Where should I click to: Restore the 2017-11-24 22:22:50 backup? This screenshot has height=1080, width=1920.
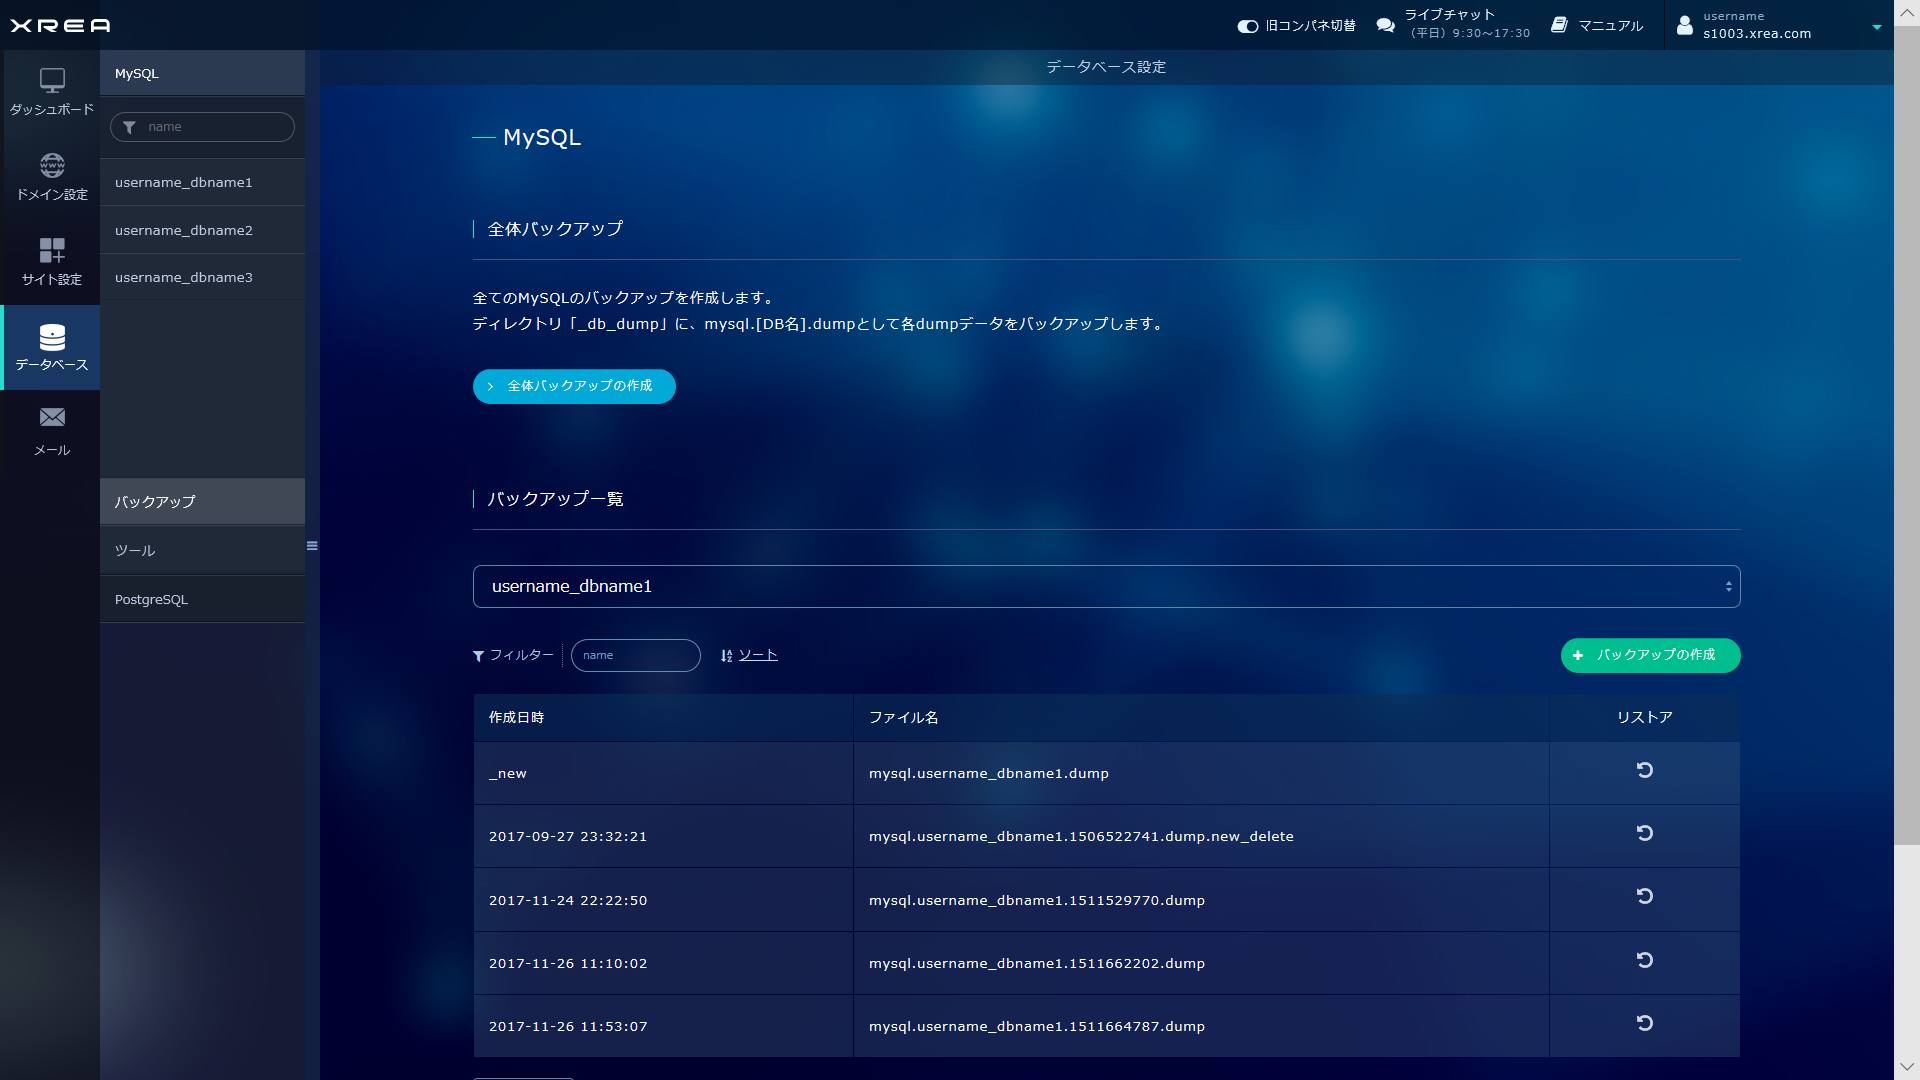[1644, 897]
